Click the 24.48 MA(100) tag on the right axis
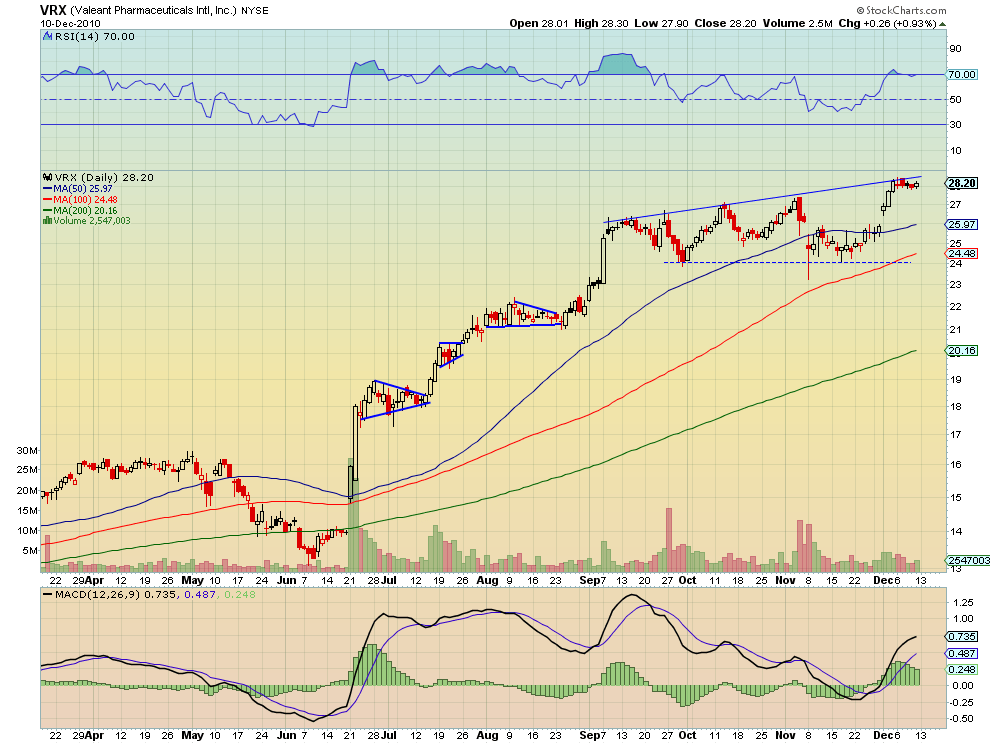This screenshot has width=990, height=744. [962, 253]
